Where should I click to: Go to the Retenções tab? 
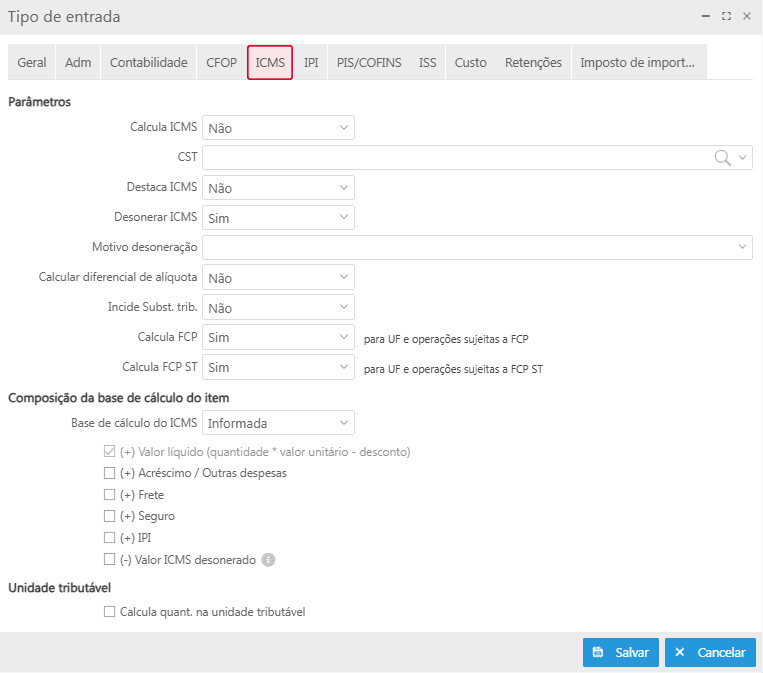coord(533,62)
